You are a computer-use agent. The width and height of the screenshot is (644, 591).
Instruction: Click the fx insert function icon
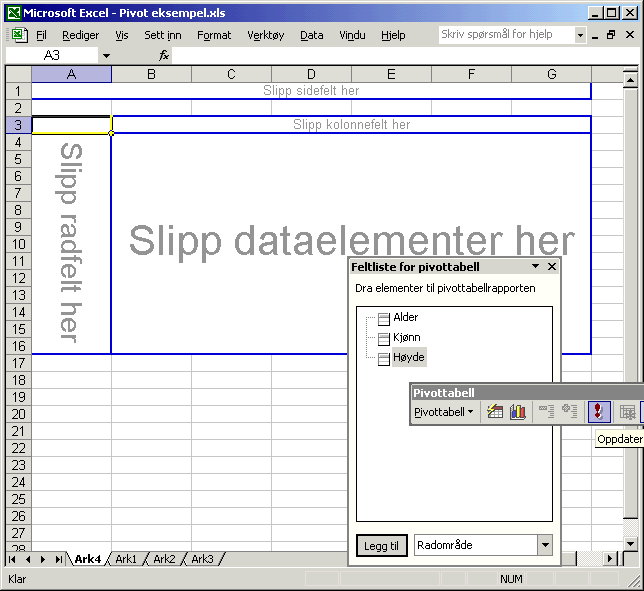click(x=164, y=56)
